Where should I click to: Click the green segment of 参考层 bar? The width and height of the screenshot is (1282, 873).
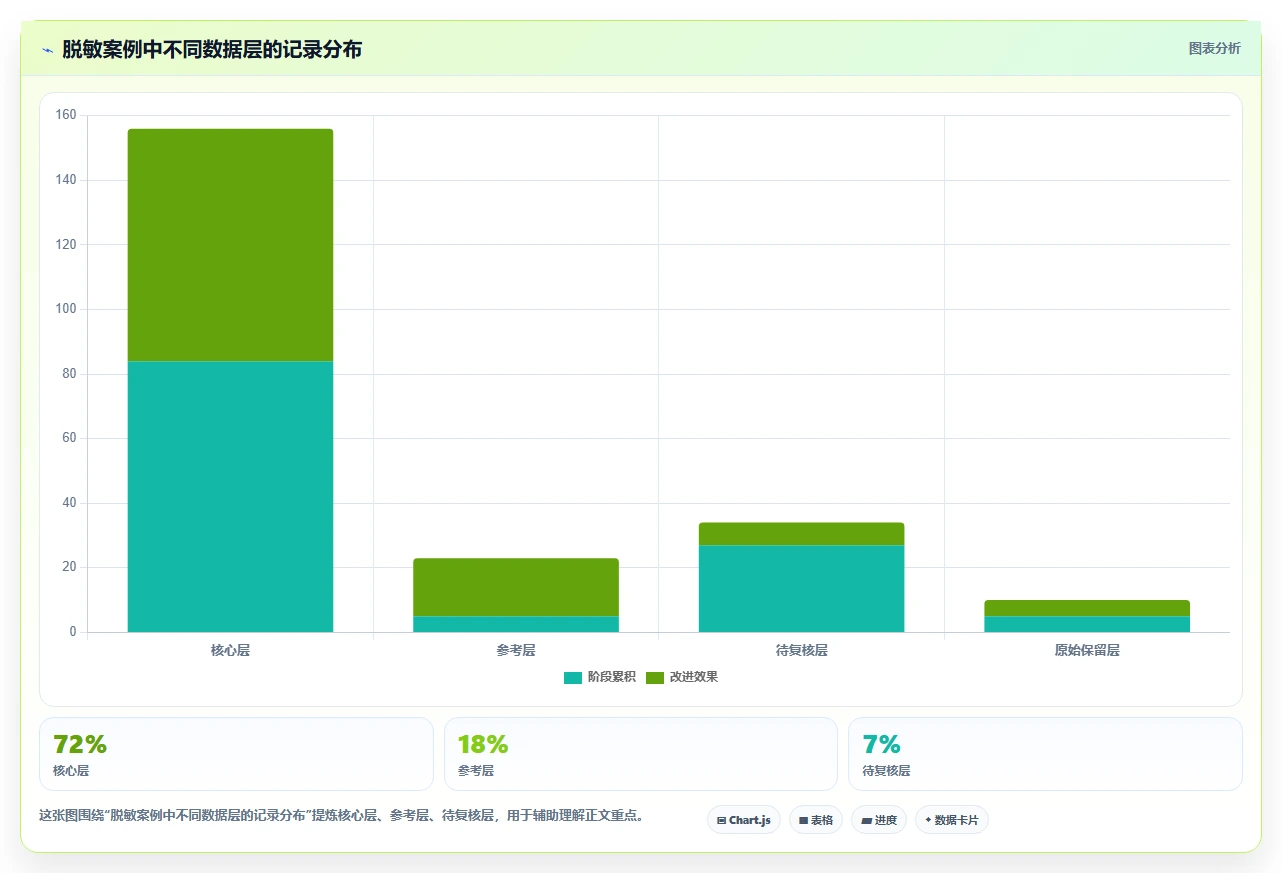coord(516,587)
